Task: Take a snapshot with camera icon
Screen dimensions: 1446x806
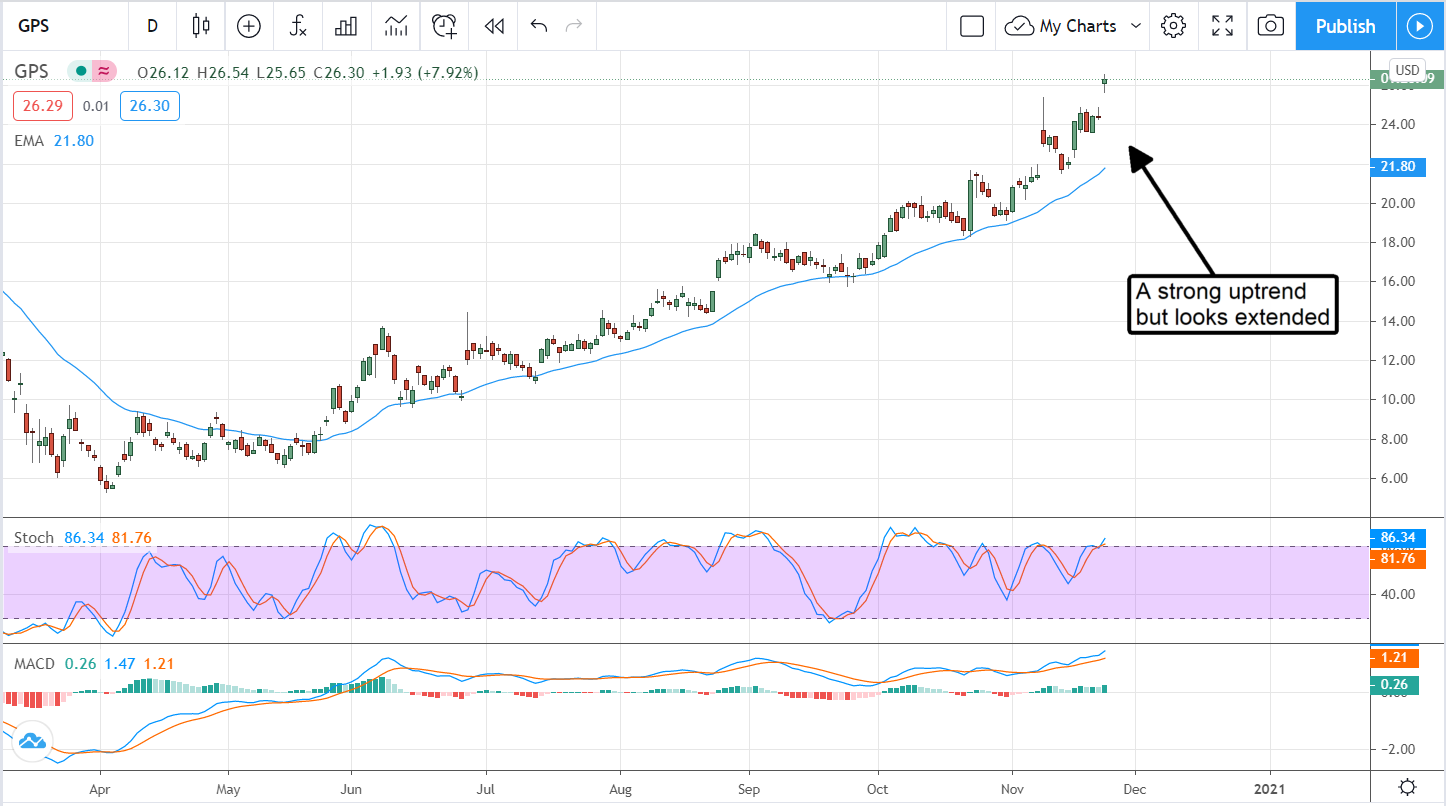Action: click(1270, 26)
